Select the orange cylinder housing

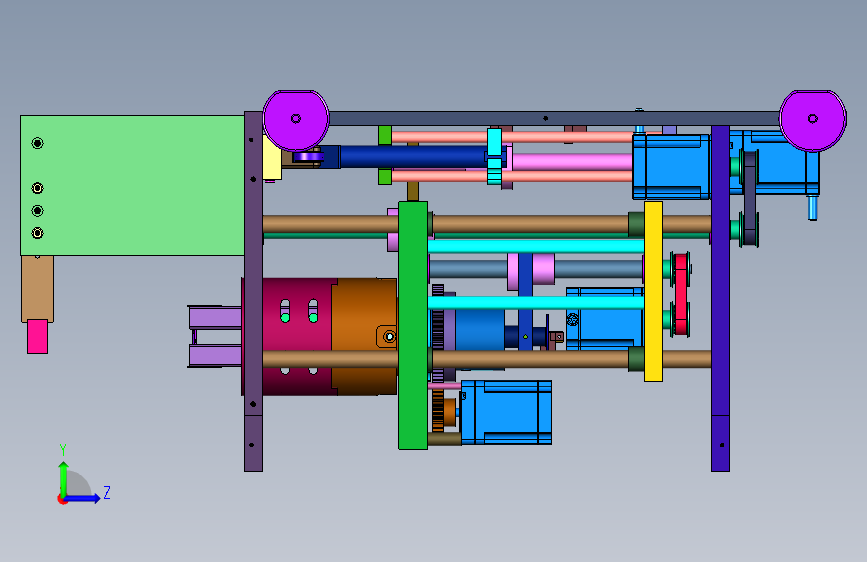click(x=364, y=336)
